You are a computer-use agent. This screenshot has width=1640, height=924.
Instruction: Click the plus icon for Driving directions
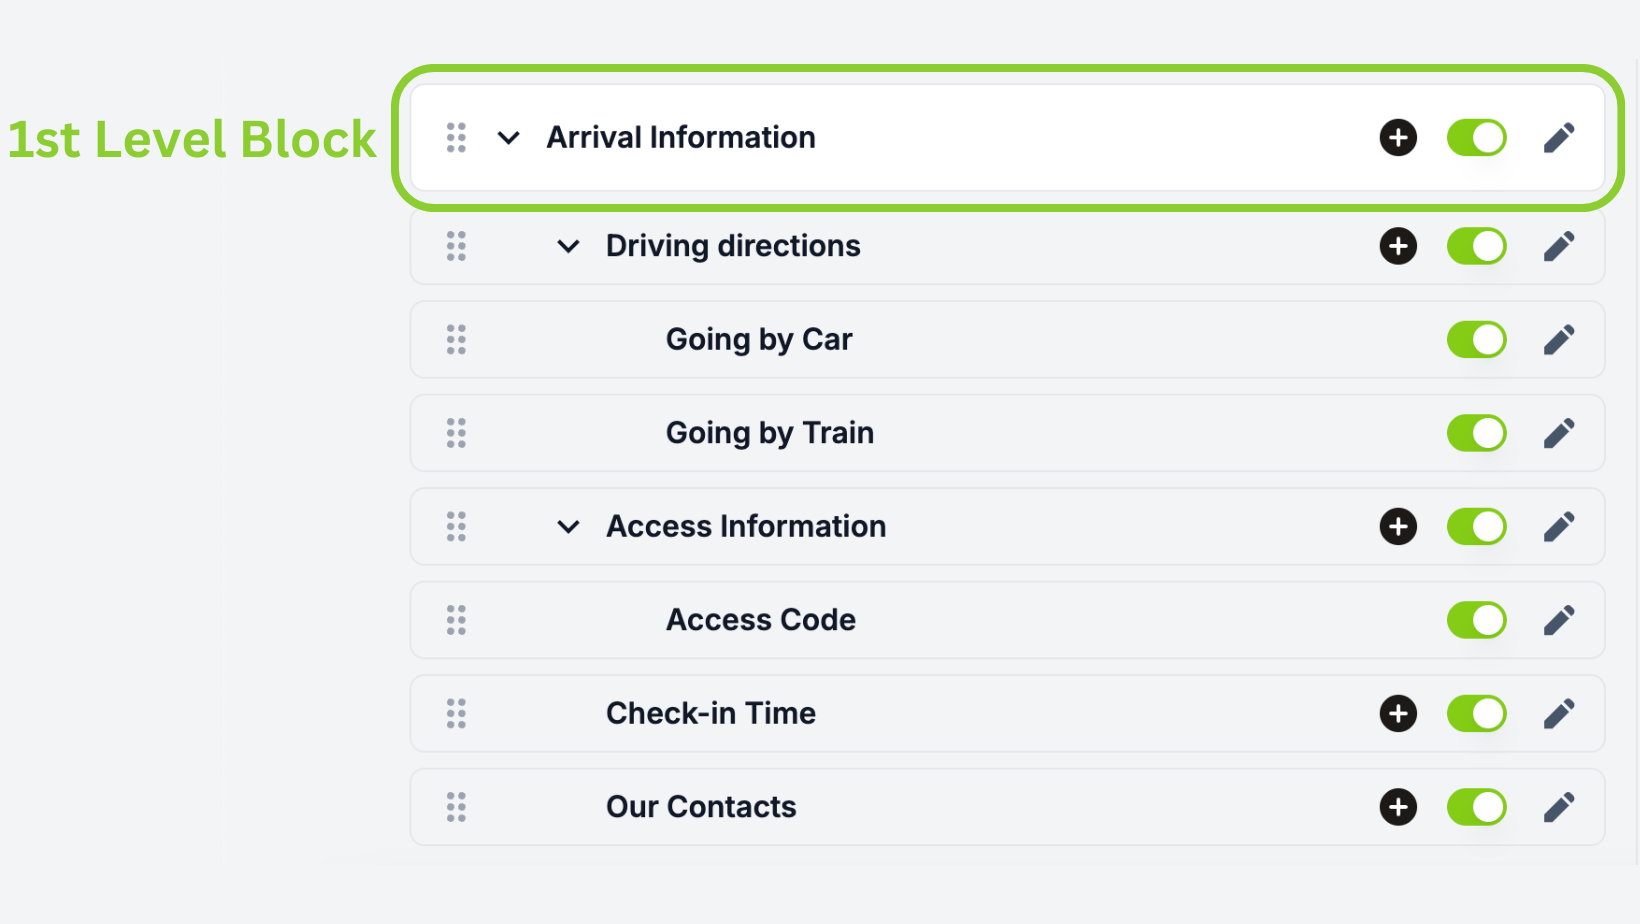click(x=1398, y=246)
